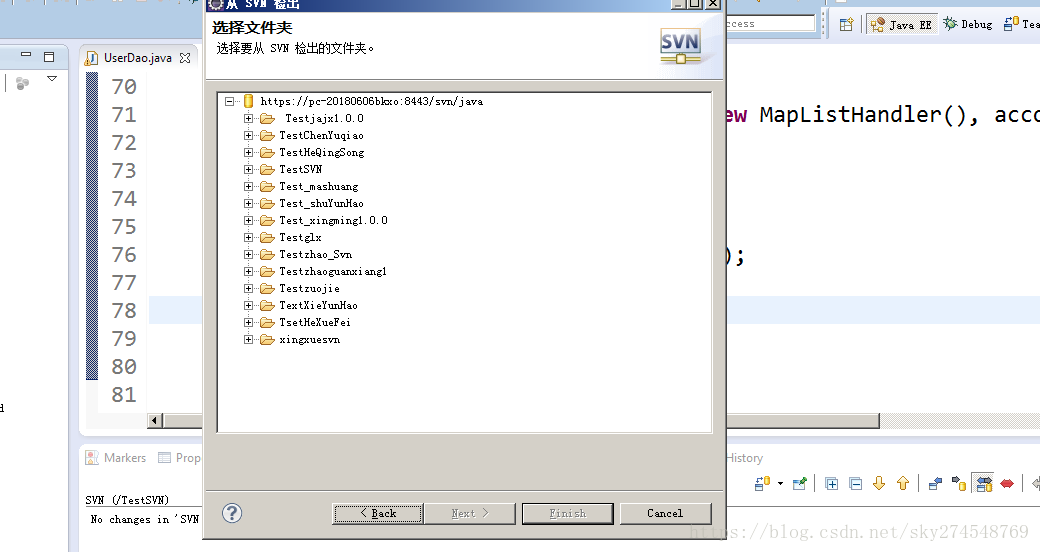Toggle Incoming/Outgoing mode icon

[x=984, y=484]
